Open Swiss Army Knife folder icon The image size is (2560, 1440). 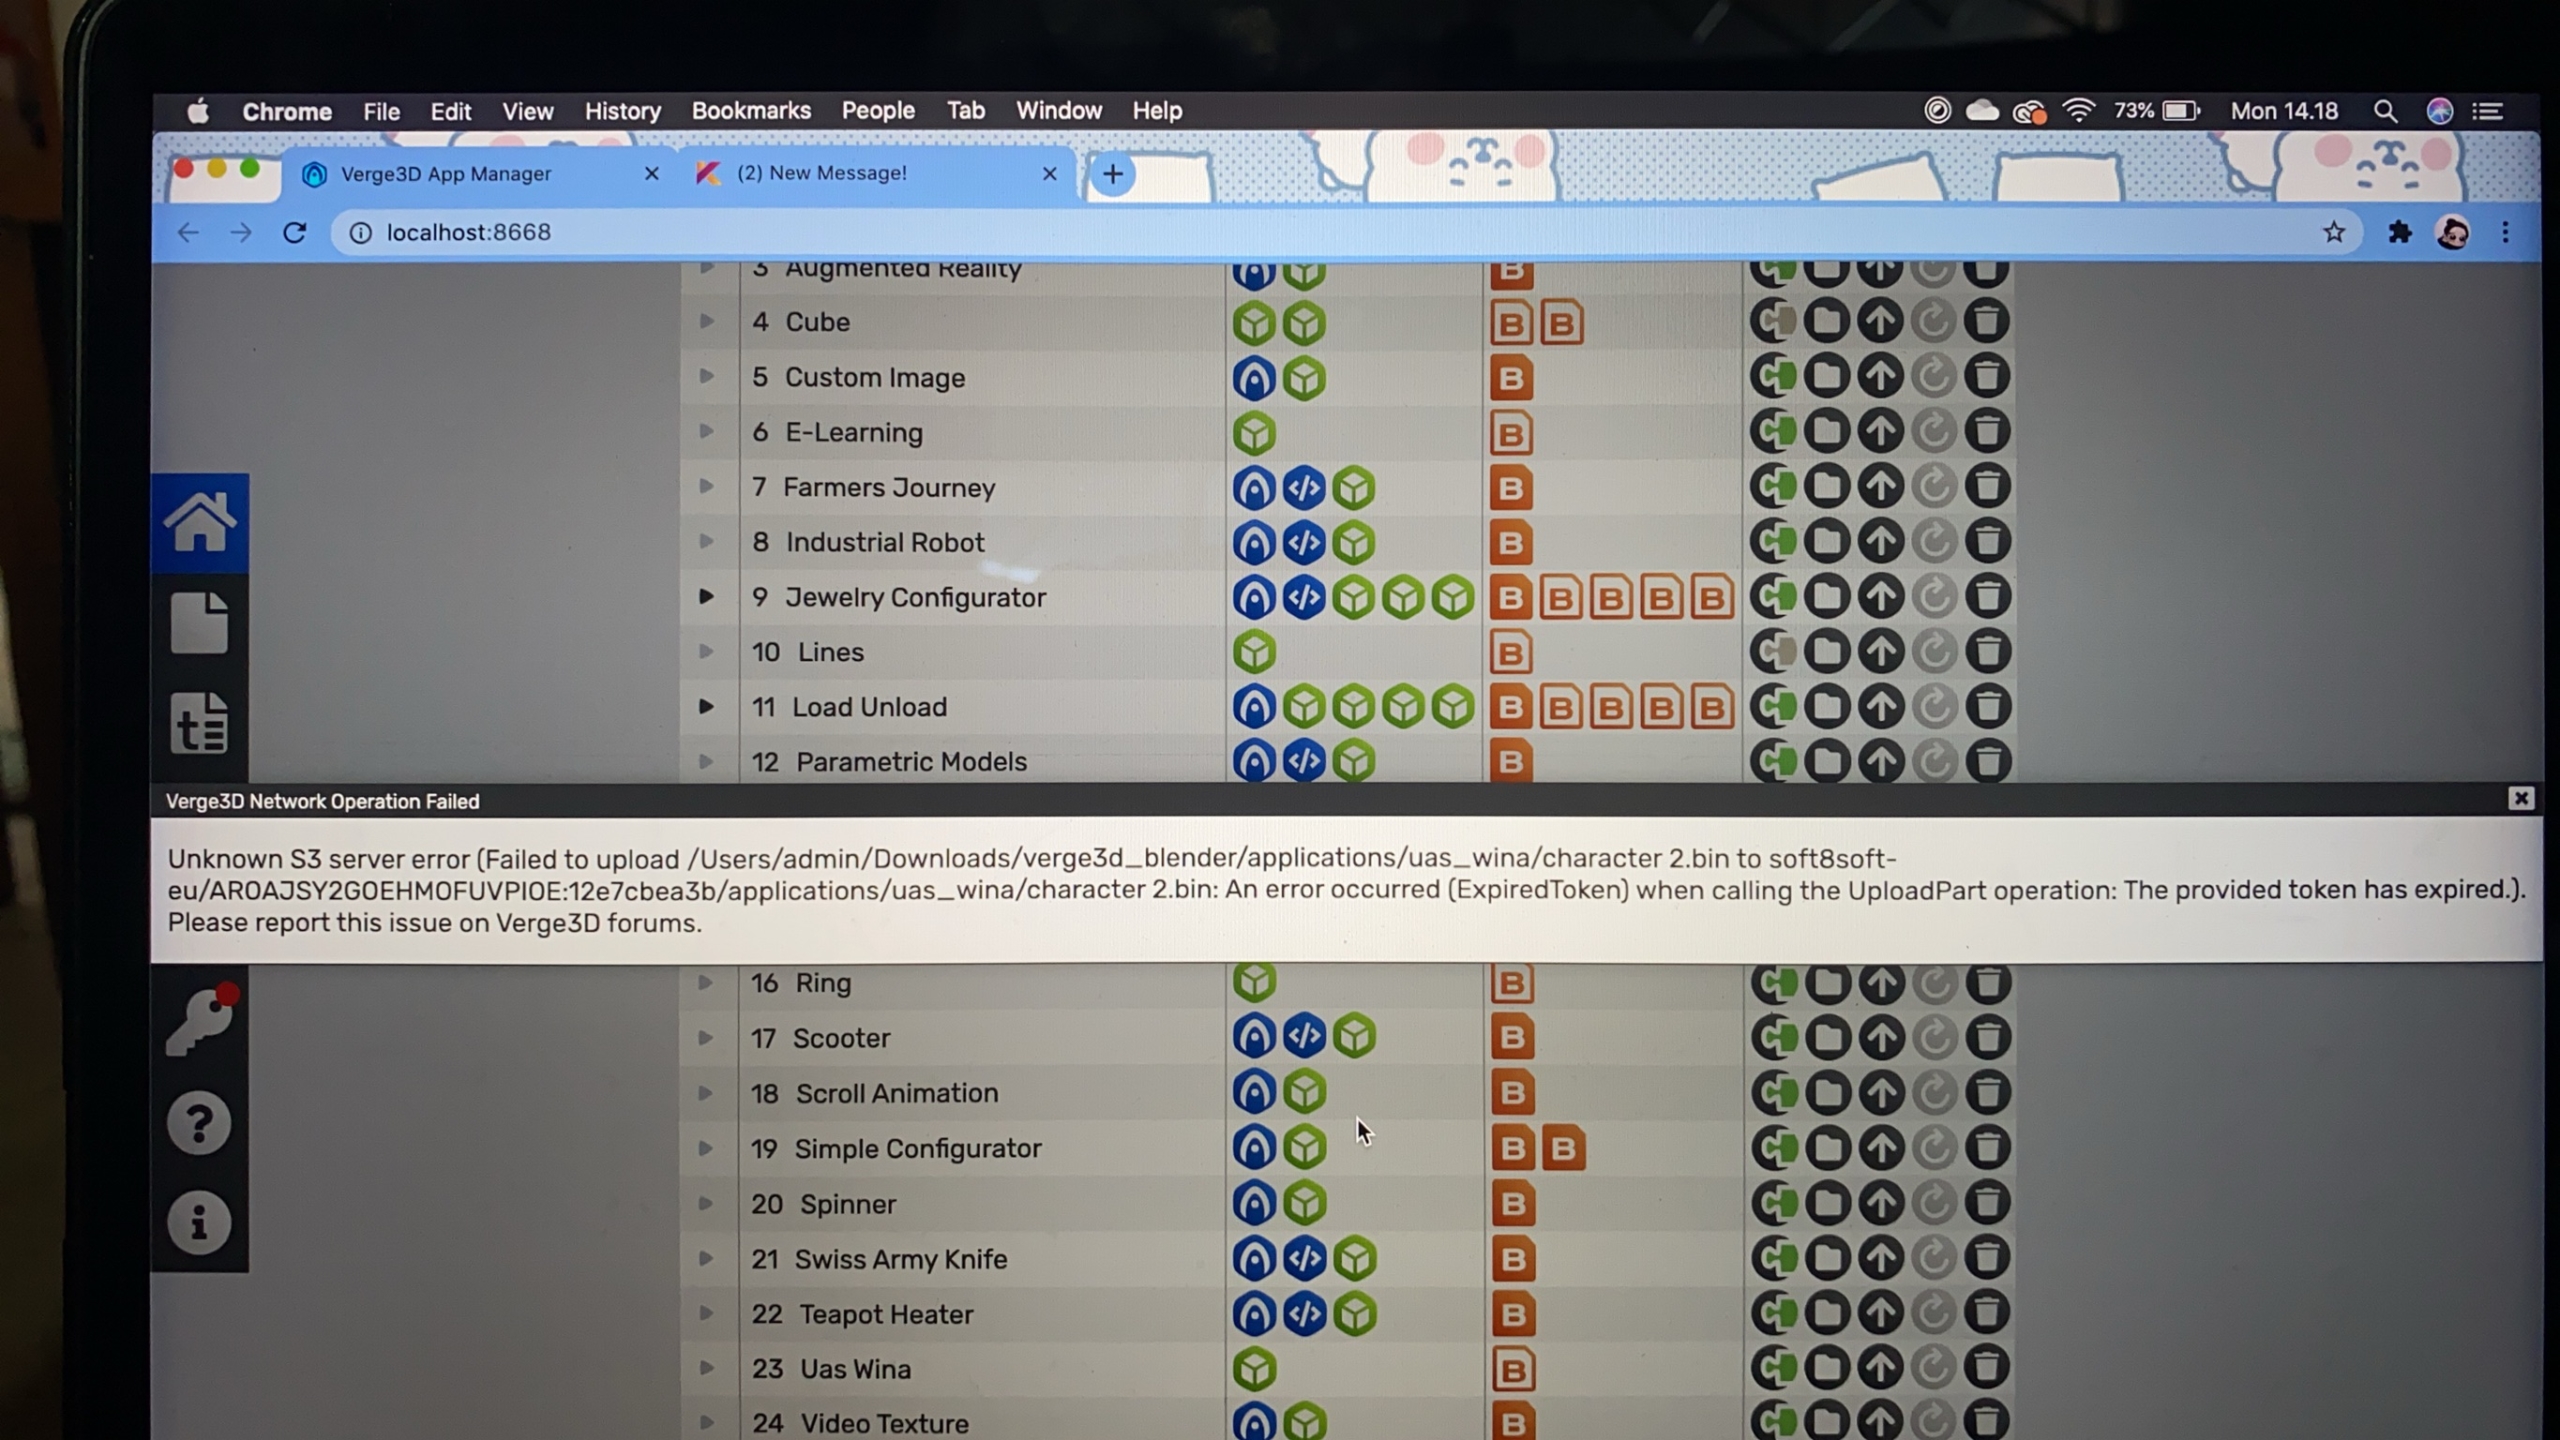pyautogui.click(x=1828, y=1258)
